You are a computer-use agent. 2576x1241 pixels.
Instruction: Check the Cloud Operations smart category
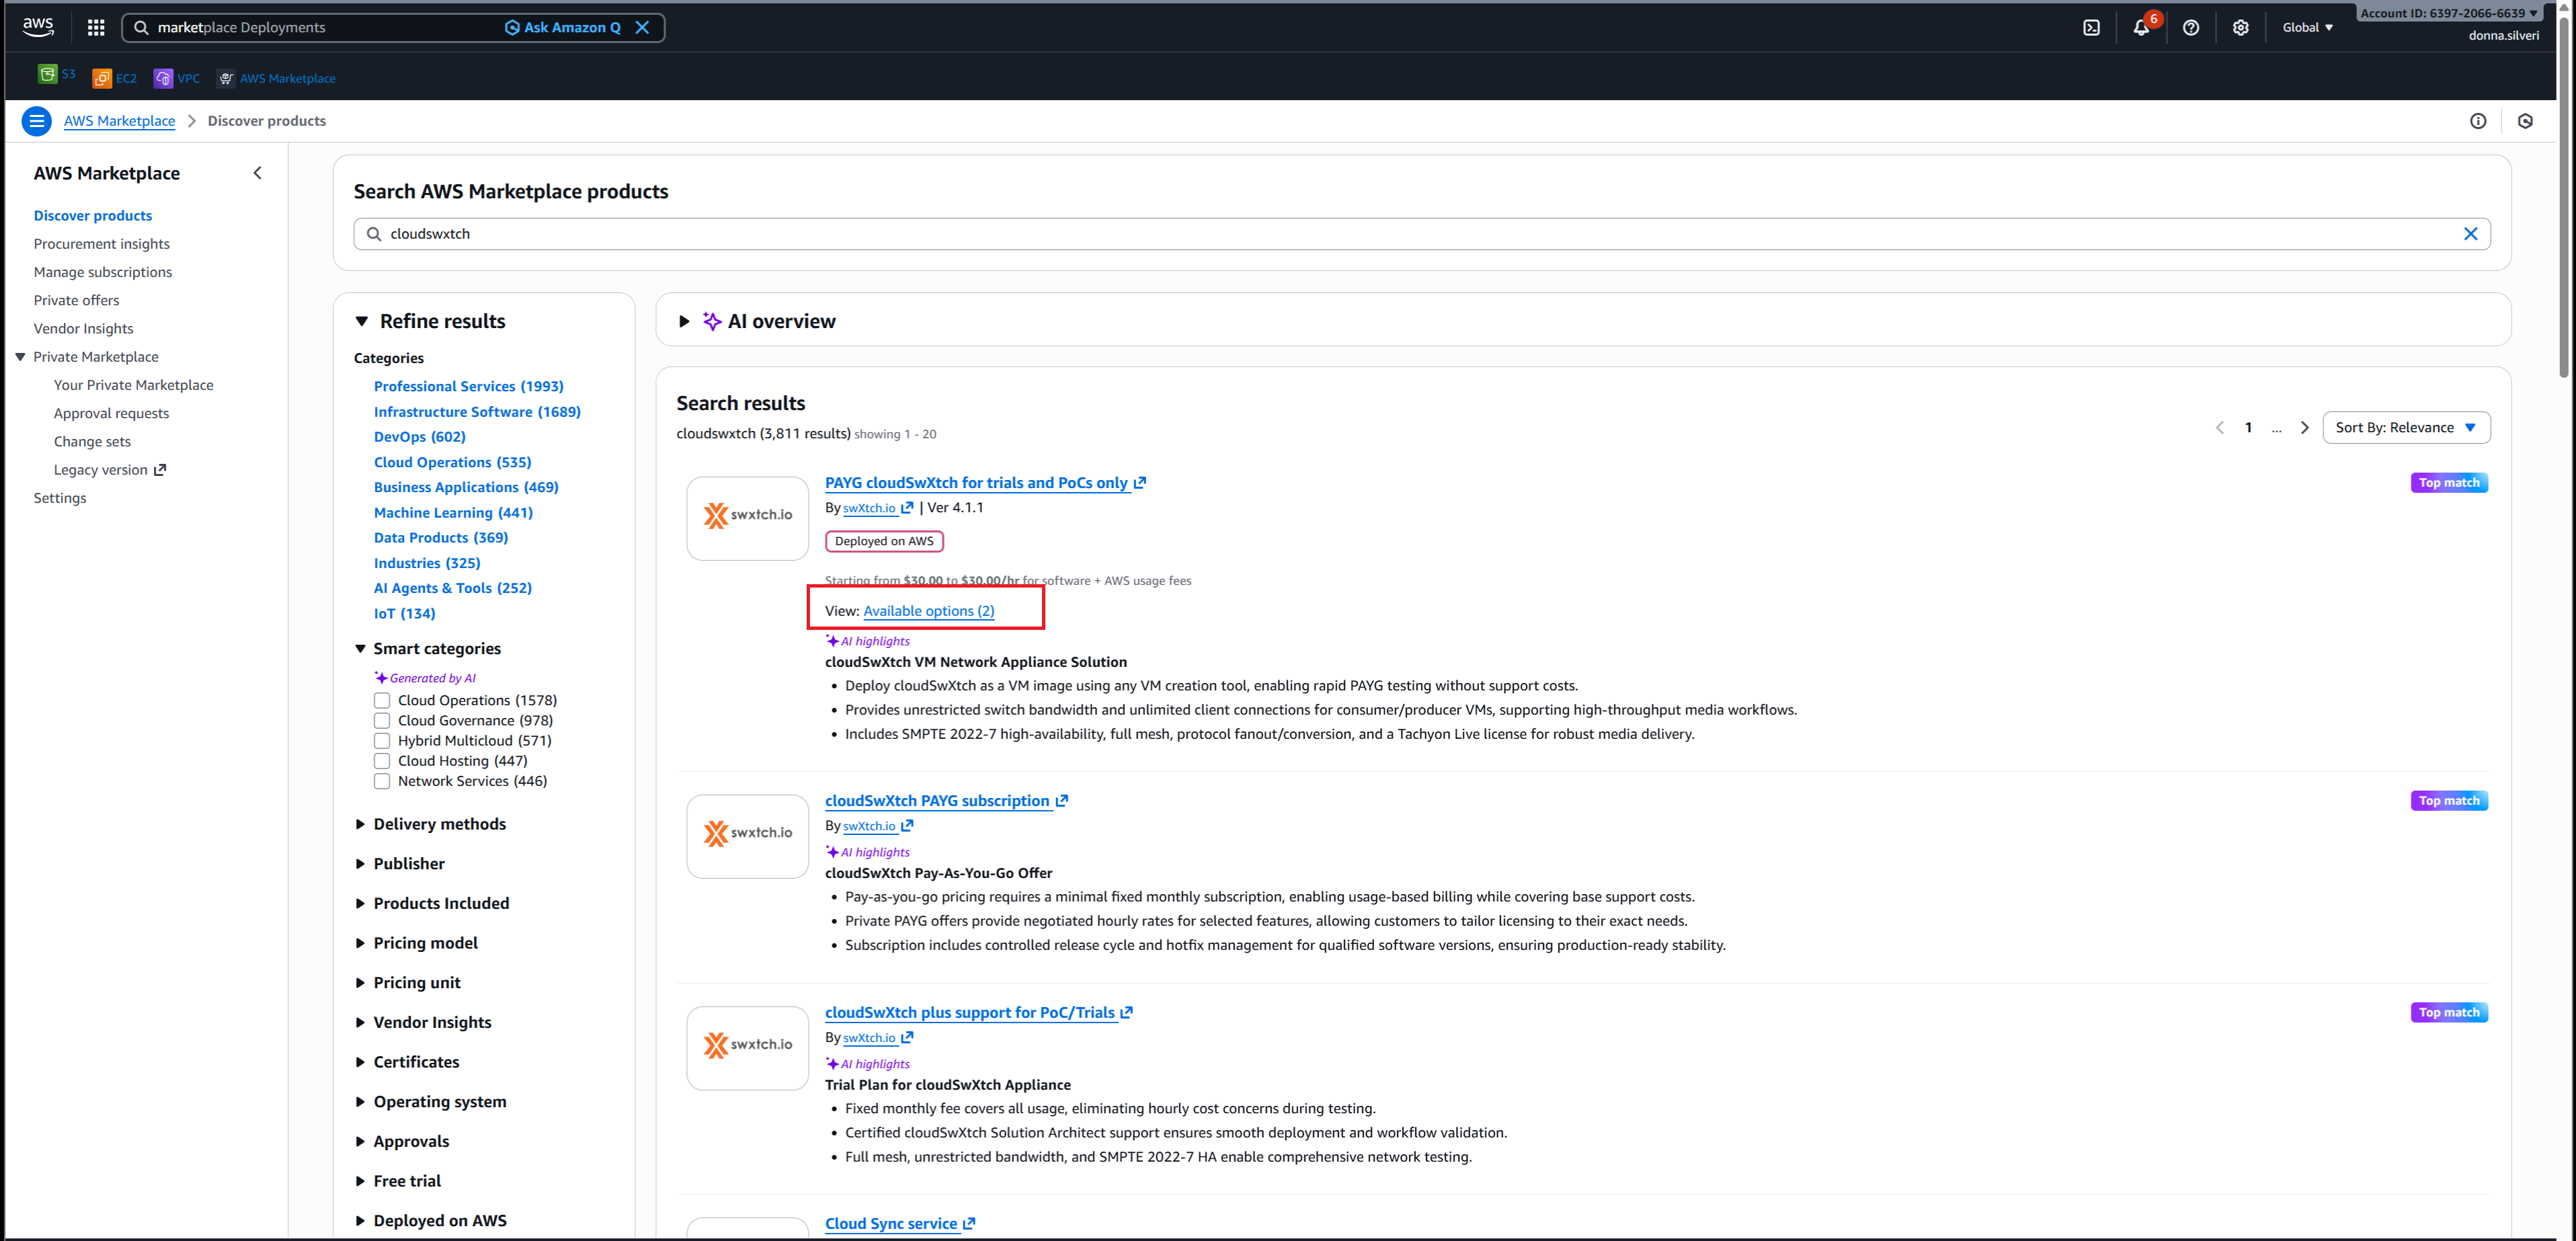[x=382, y=700]
